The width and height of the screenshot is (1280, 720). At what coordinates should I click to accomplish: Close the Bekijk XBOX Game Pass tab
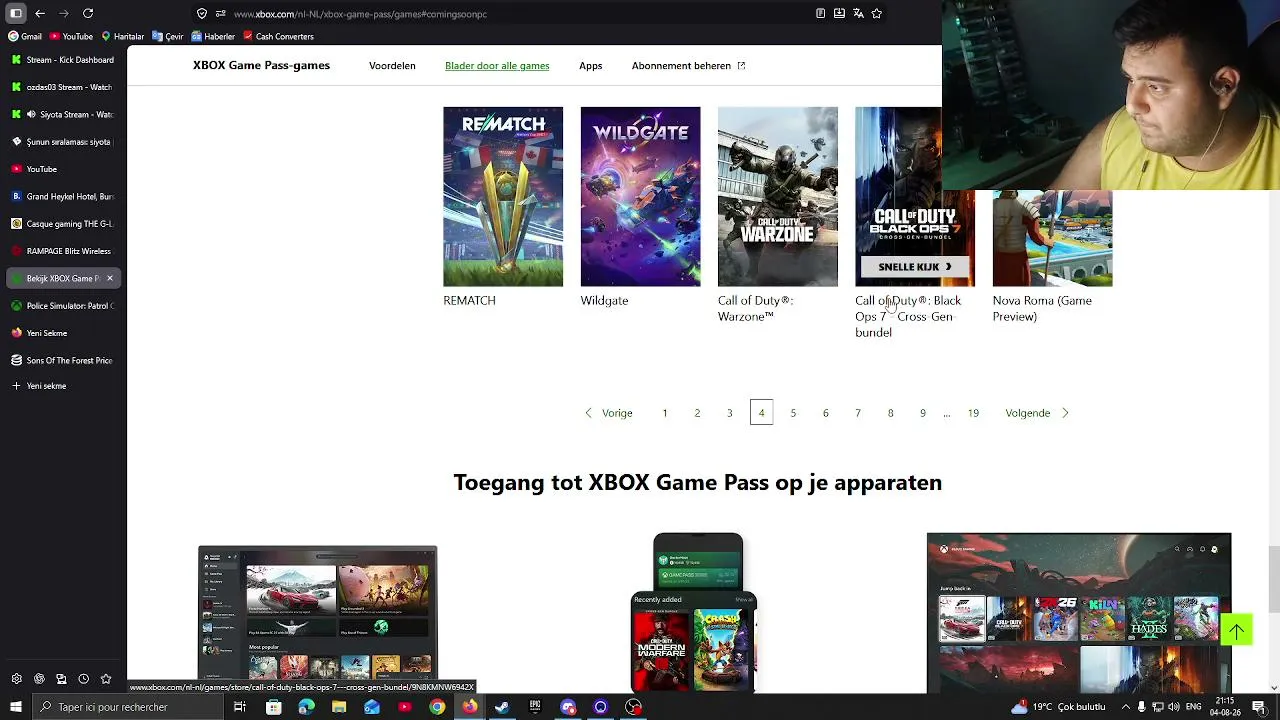pos(110,278)
